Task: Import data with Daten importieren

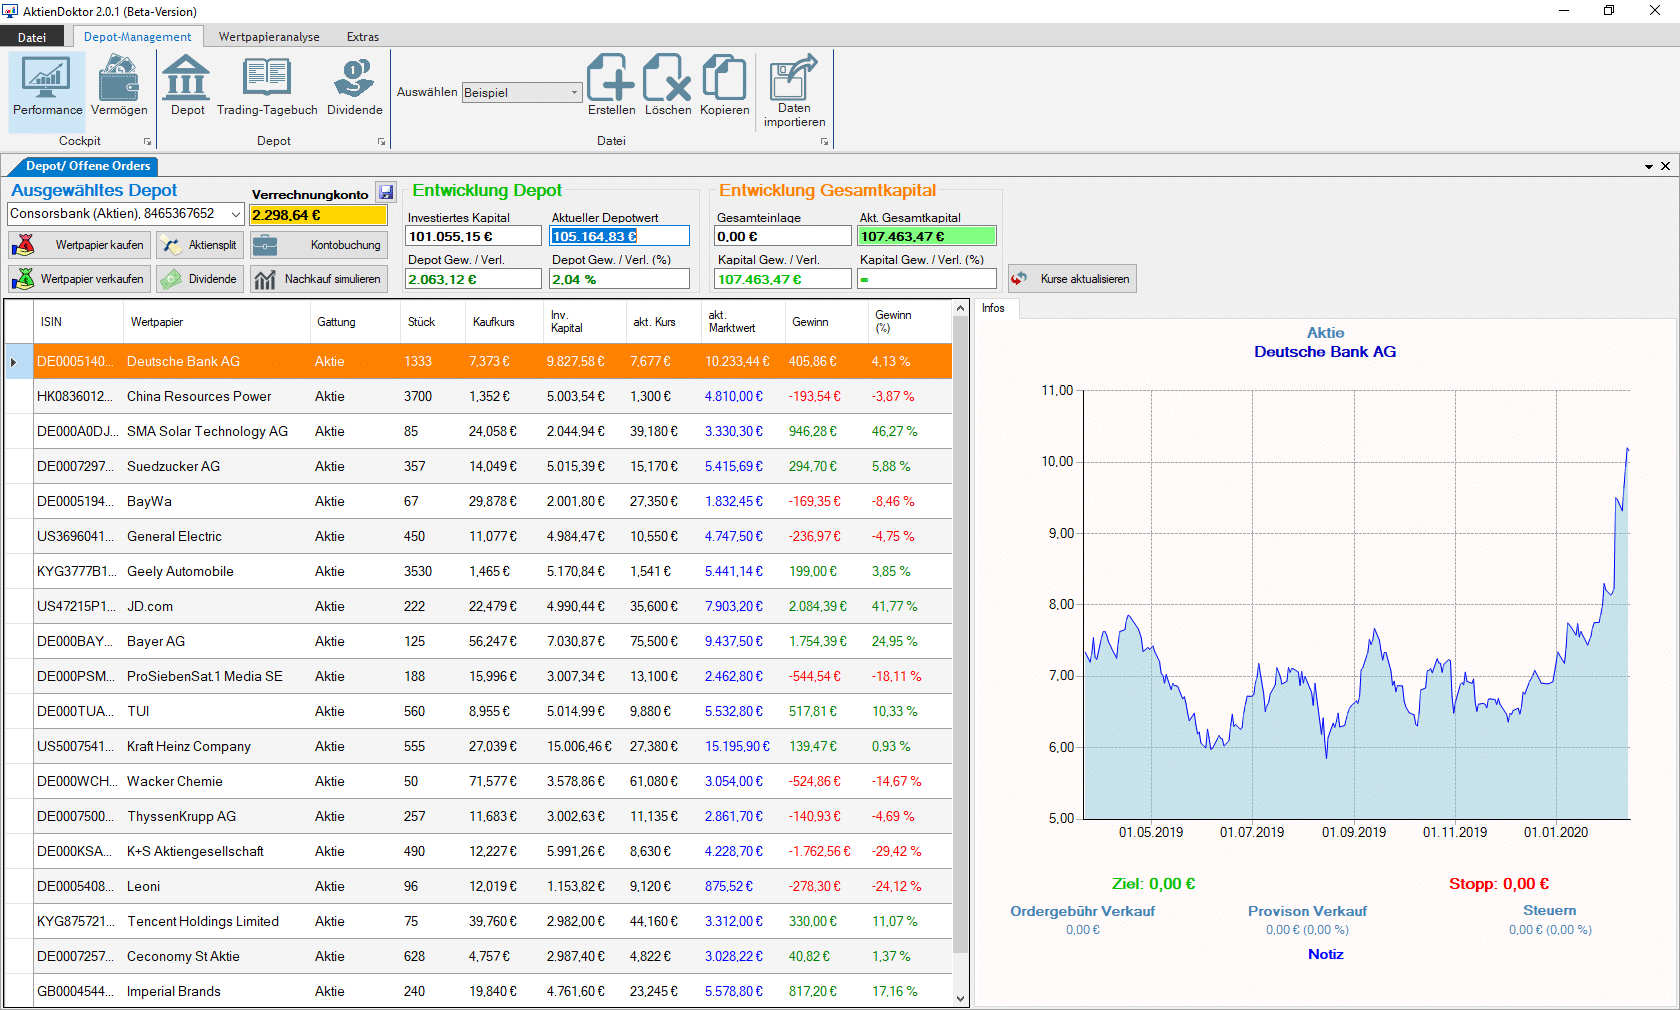Action: pyautogui.click(x=794, y=92)
